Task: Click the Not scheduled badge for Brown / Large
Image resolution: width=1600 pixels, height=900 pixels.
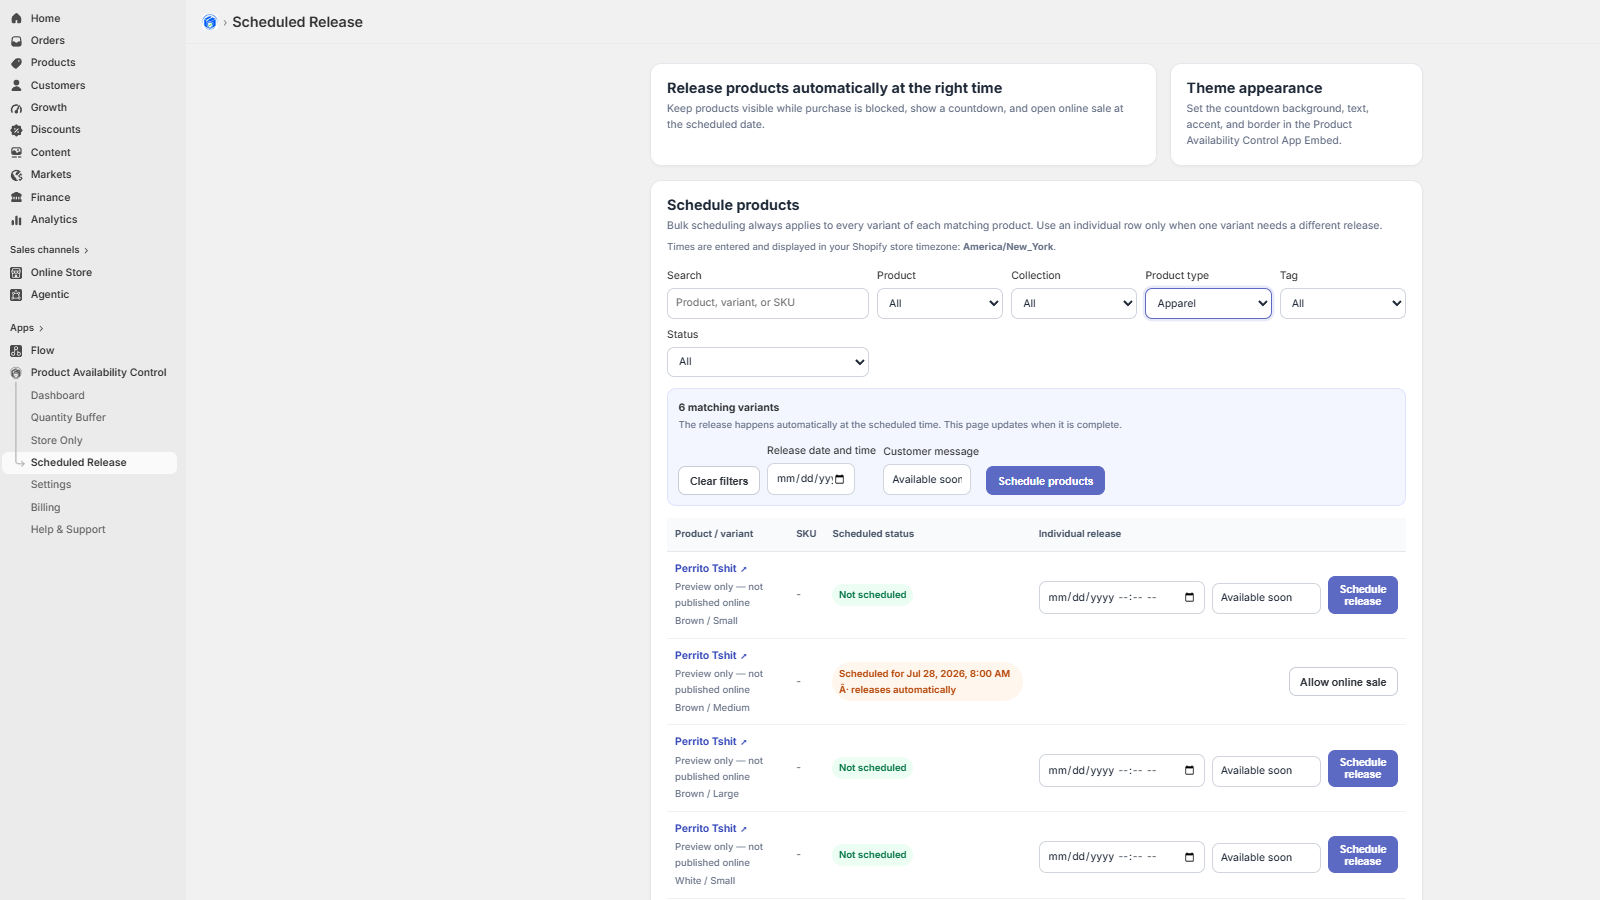Action: point(873,768)
